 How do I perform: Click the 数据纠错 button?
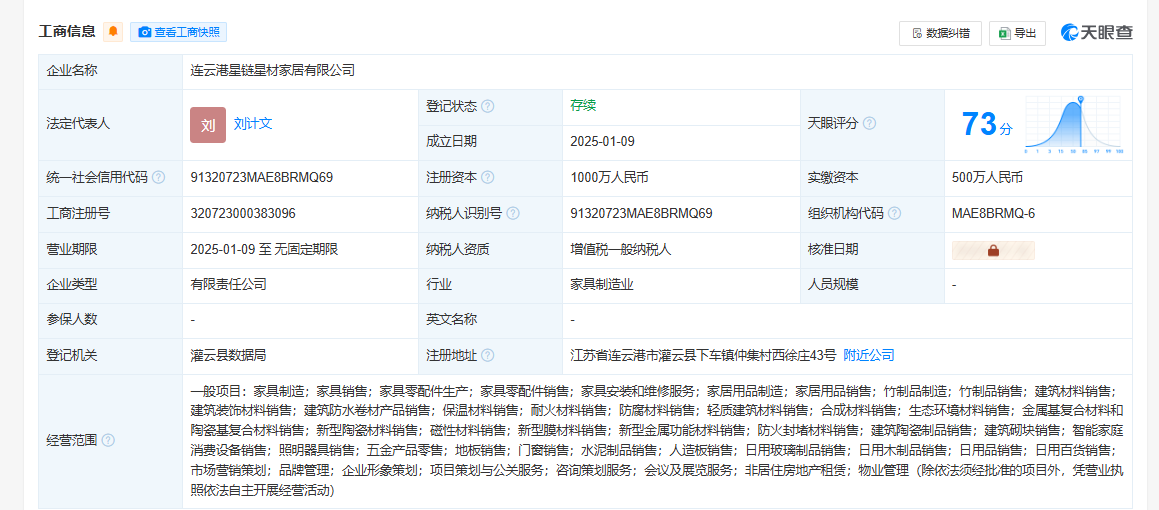point(940,33)
